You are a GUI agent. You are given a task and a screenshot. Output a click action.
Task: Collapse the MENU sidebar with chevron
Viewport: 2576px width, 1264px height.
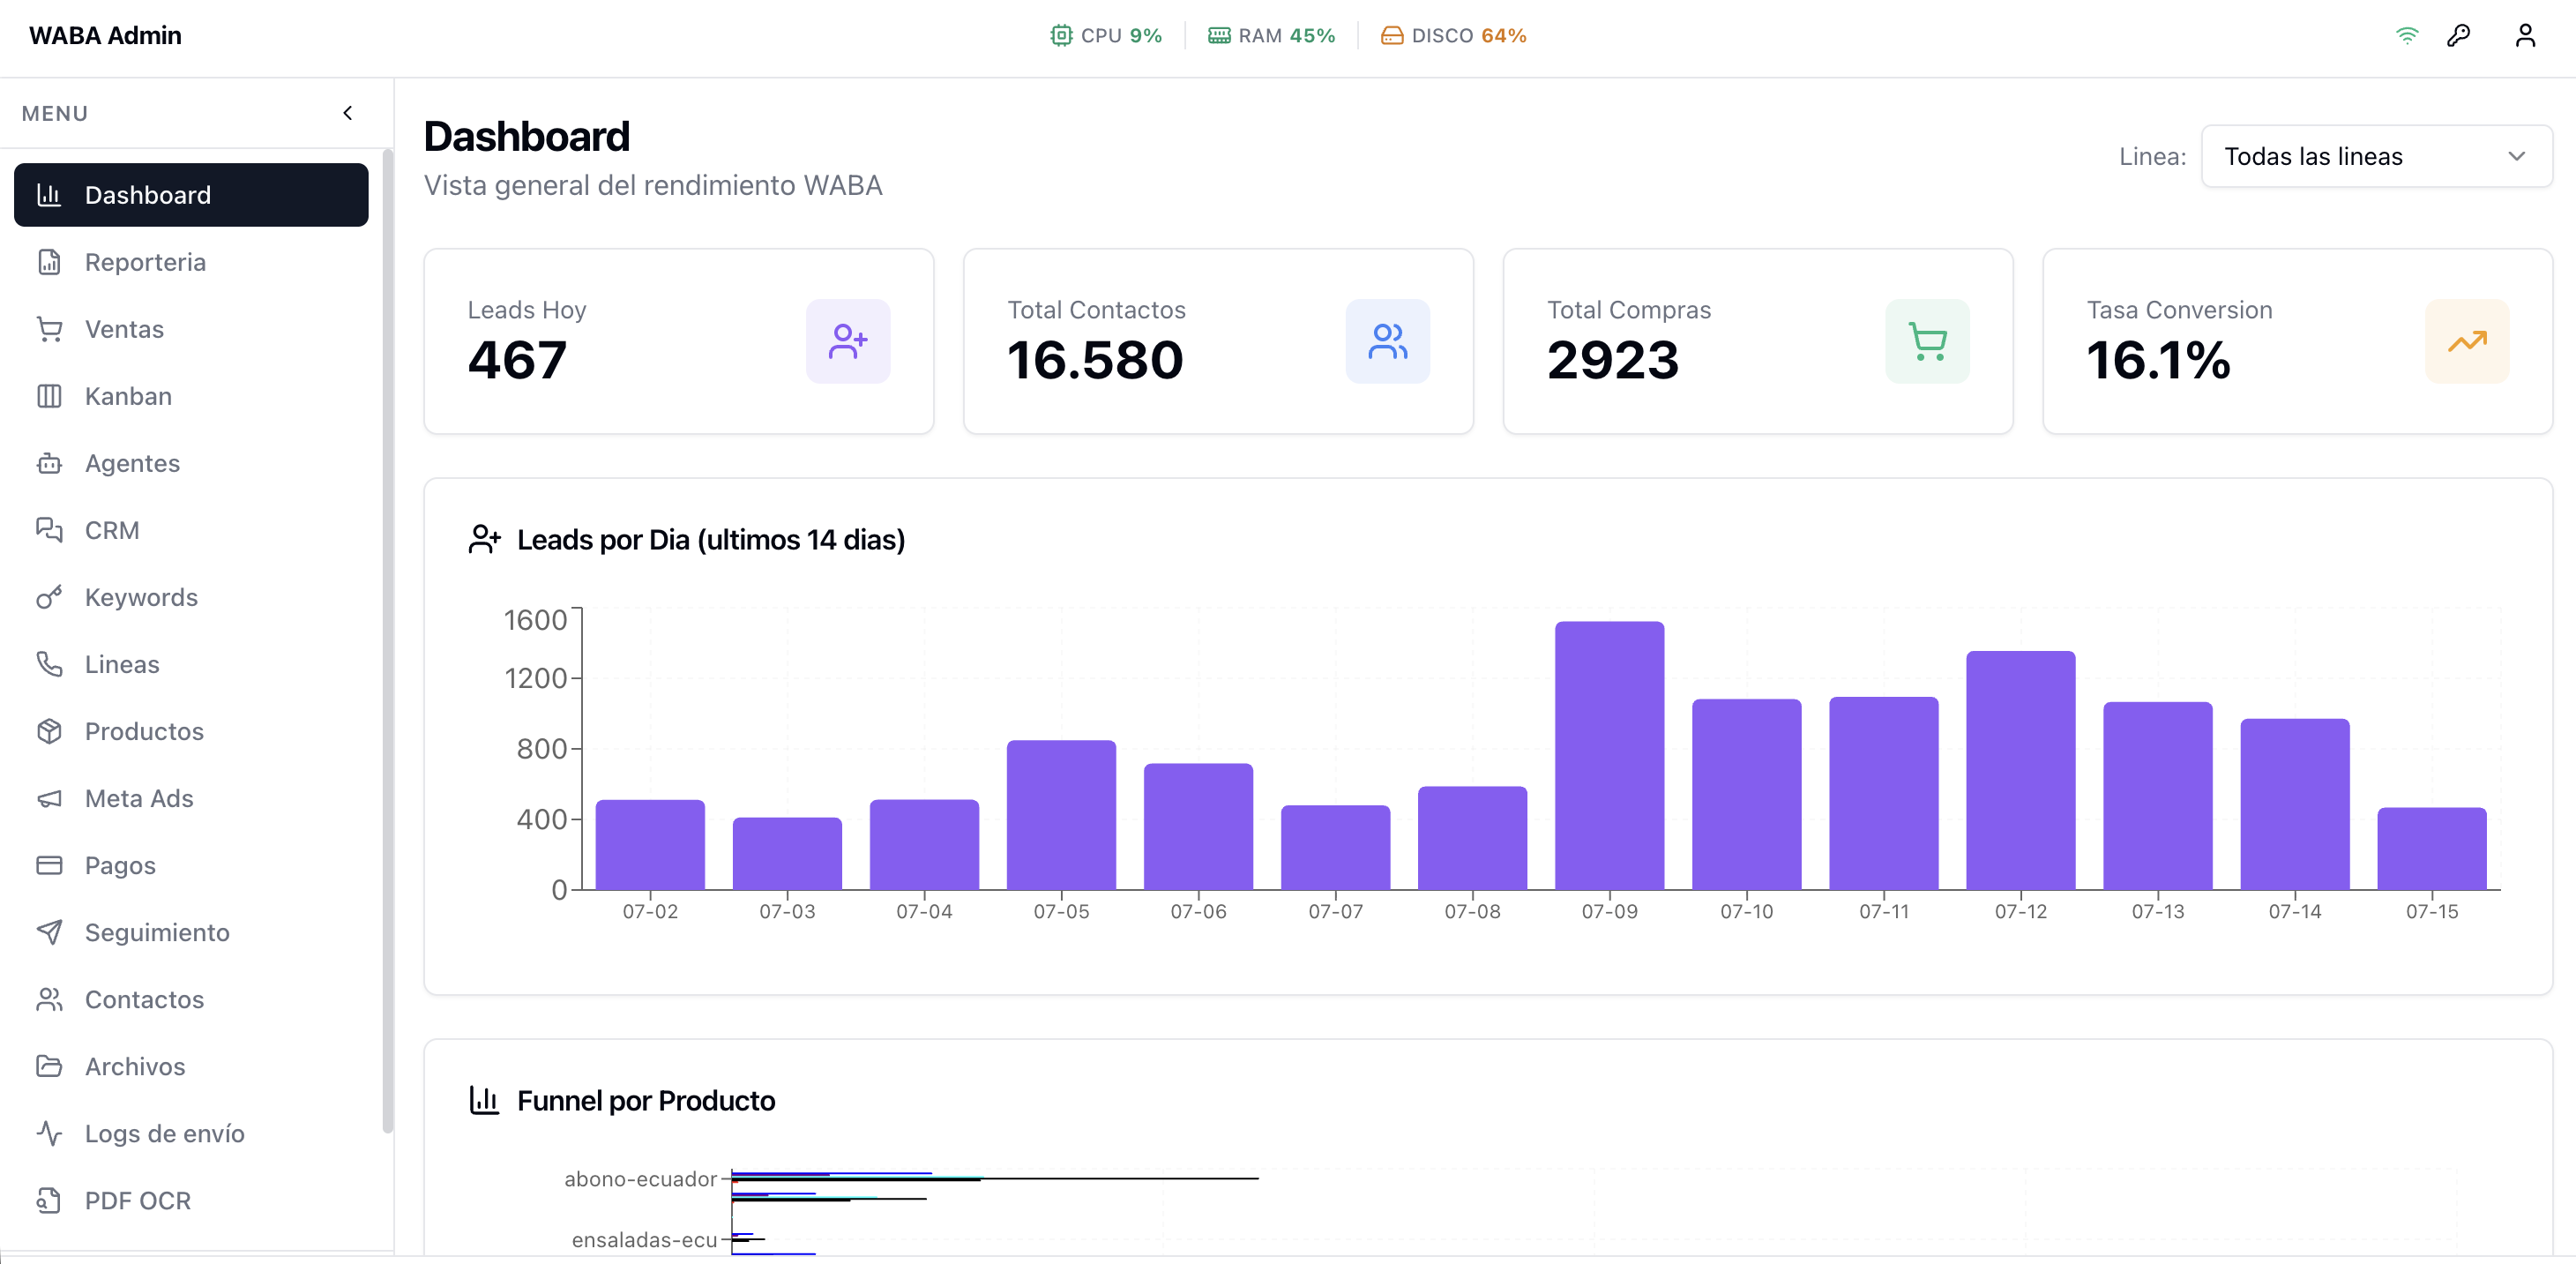tap(348, 113)
